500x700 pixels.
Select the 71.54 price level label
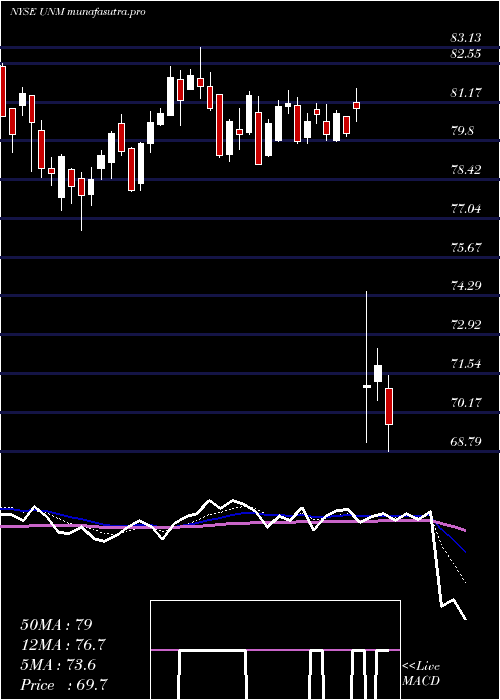click(x=466, y=364)
